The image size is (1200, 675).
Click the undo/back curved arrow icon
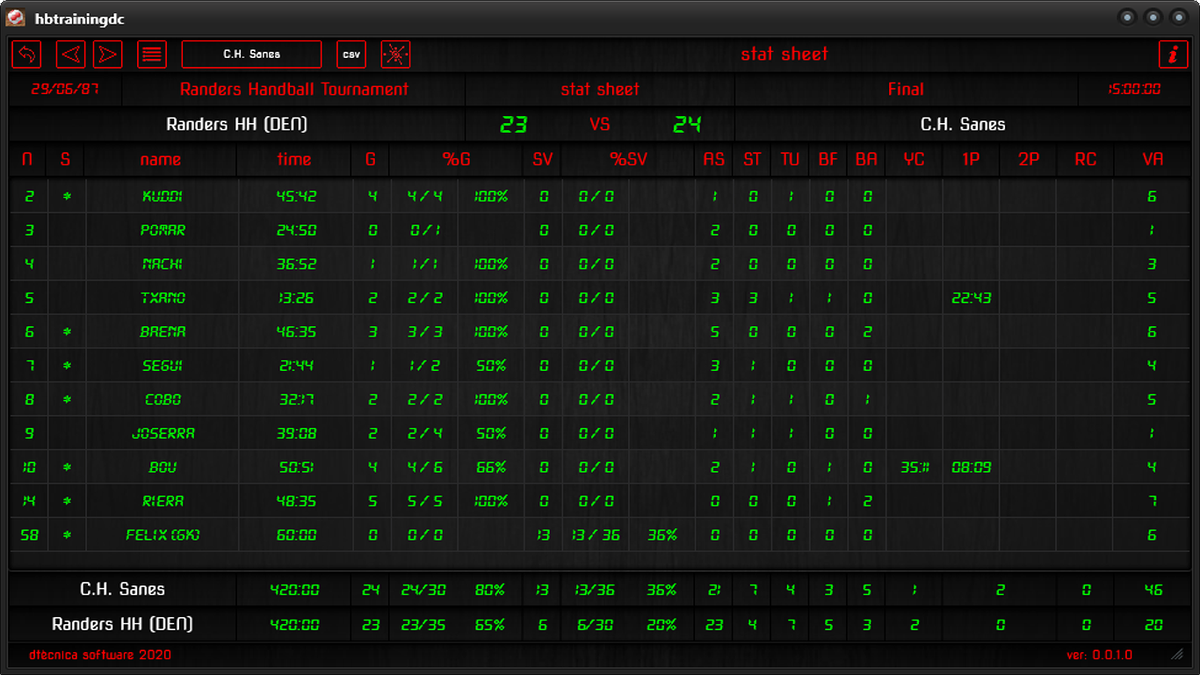pyautogui.click(x=26, y=54)
